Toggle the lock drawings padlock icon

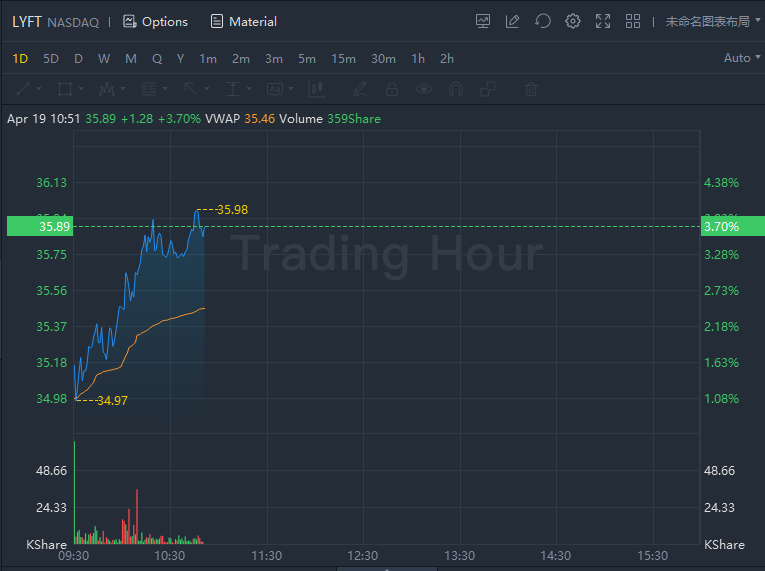pyautogui.click(x=392, y=89)
